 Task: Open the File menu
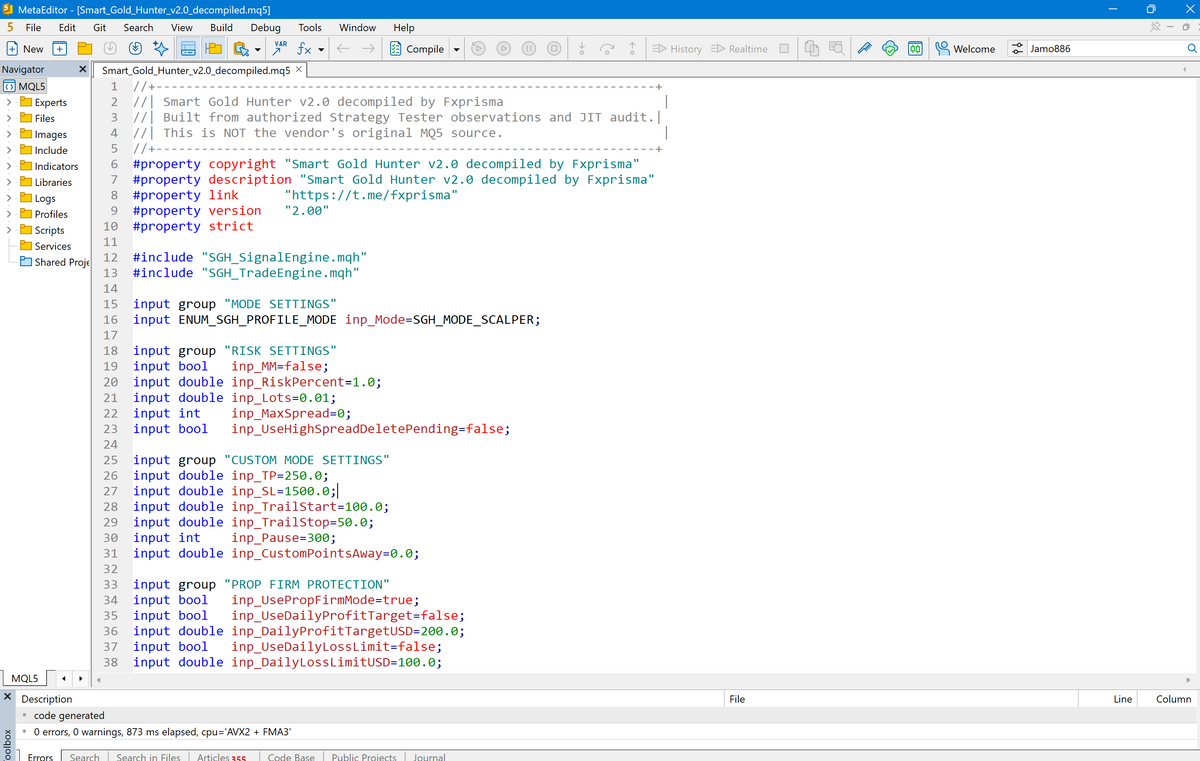click(x=33, y=28)
